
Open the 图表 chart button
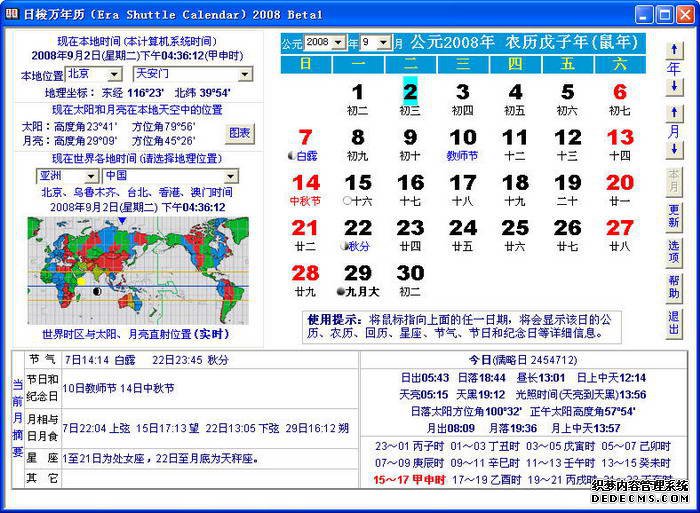tap(240, 133)
